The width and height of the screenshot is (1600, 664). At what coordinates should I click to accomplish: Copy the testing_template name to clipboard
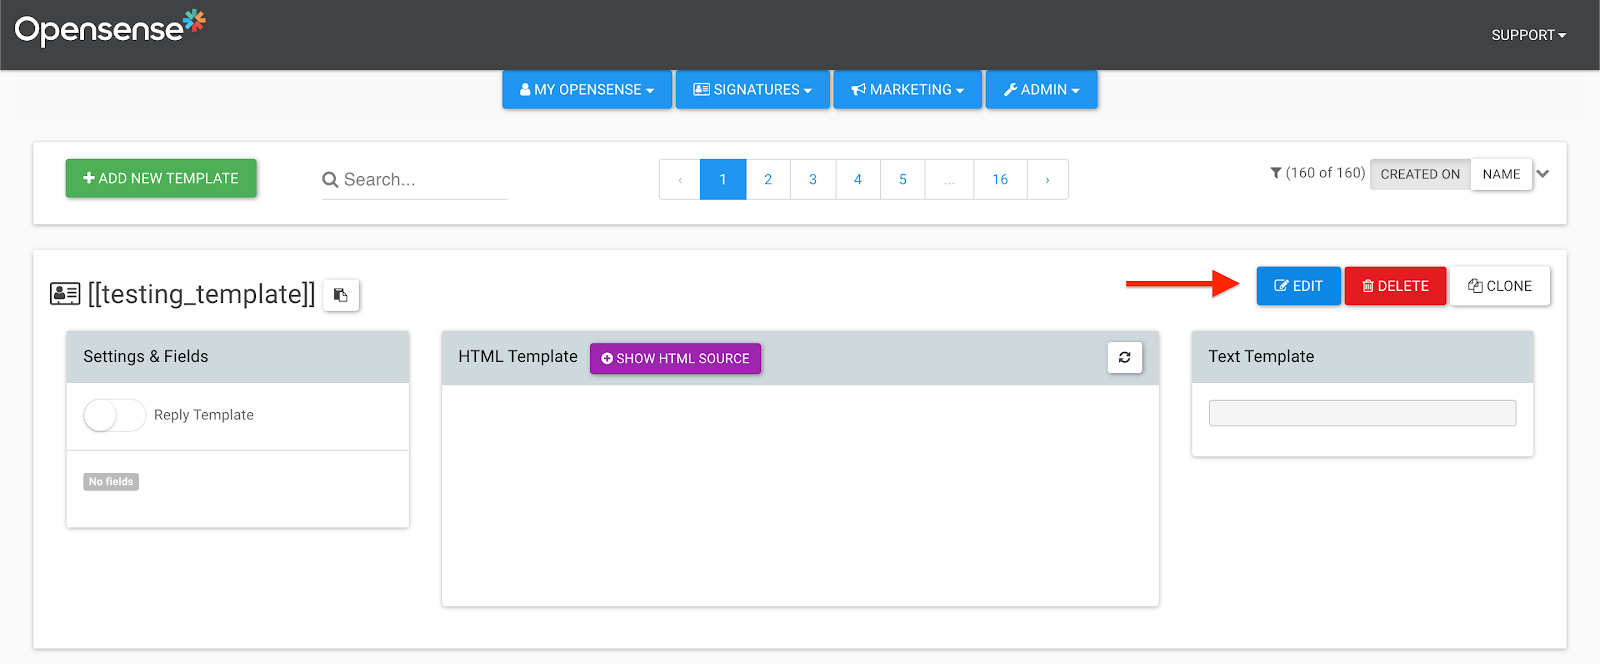341,295
